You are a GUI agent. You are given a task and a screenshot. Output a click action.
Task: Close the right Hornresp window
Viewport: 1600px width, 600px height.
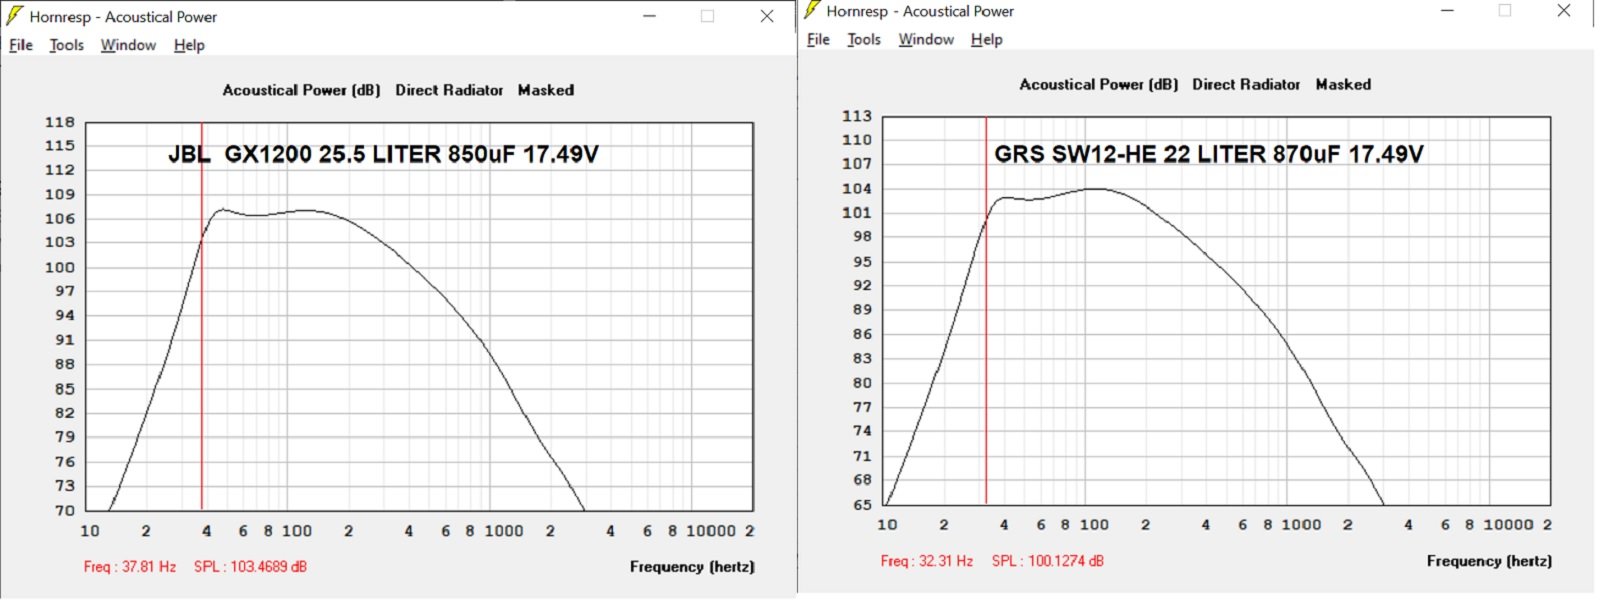1564,10
